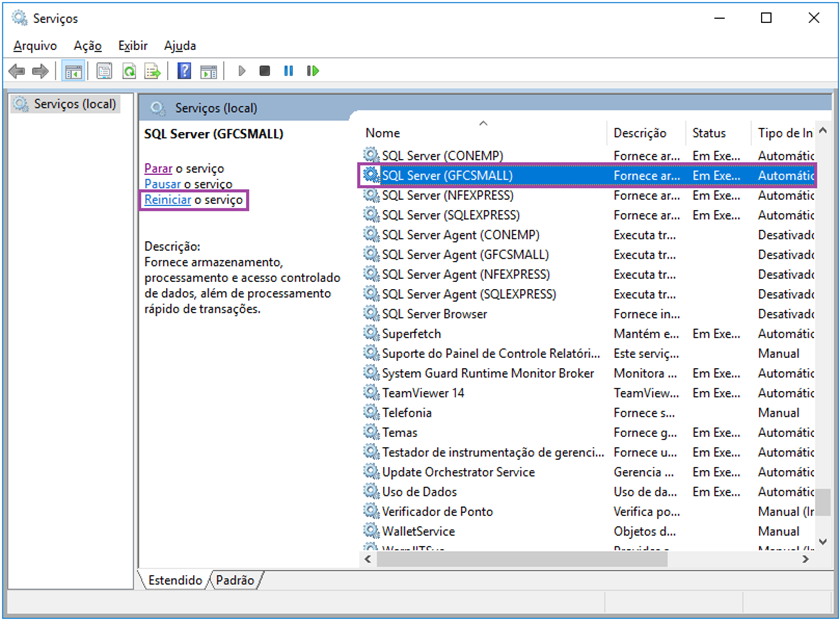Click the horizontal scrollbar thumb of the services list

tap(522, 559)
